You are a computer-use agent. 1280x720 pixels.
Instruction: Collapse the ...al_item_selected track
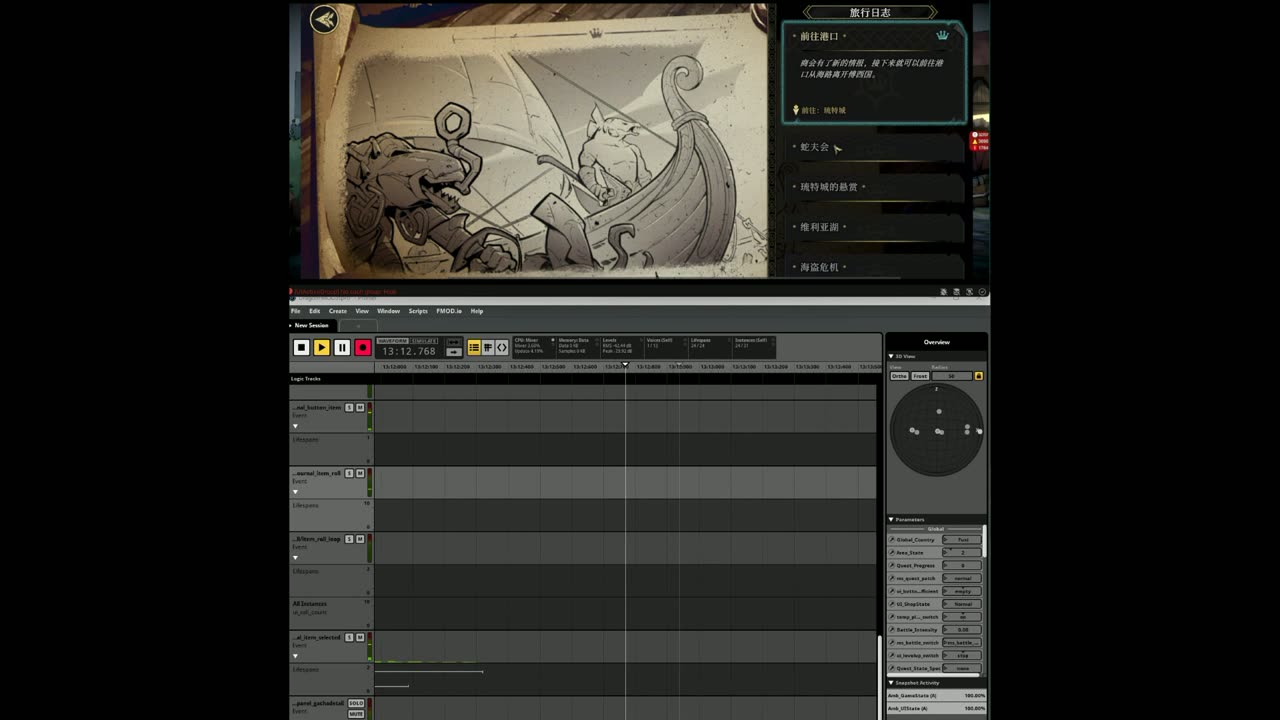click(x=295, y=656)
